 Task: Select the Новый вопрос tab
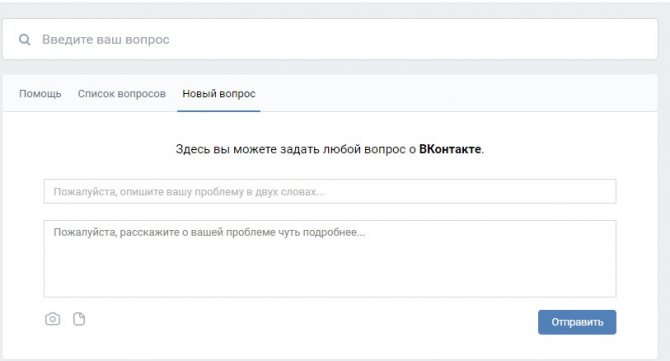(x=219, y=94)
